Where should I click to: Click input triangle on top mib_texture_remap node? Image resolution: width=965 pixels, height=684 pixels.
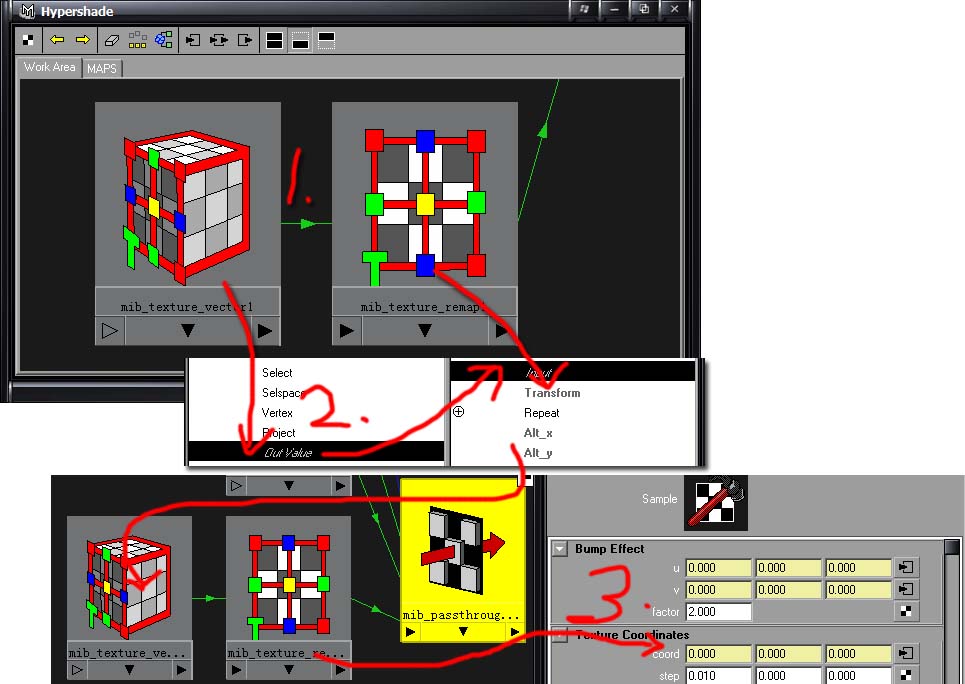tap(346, 331)
